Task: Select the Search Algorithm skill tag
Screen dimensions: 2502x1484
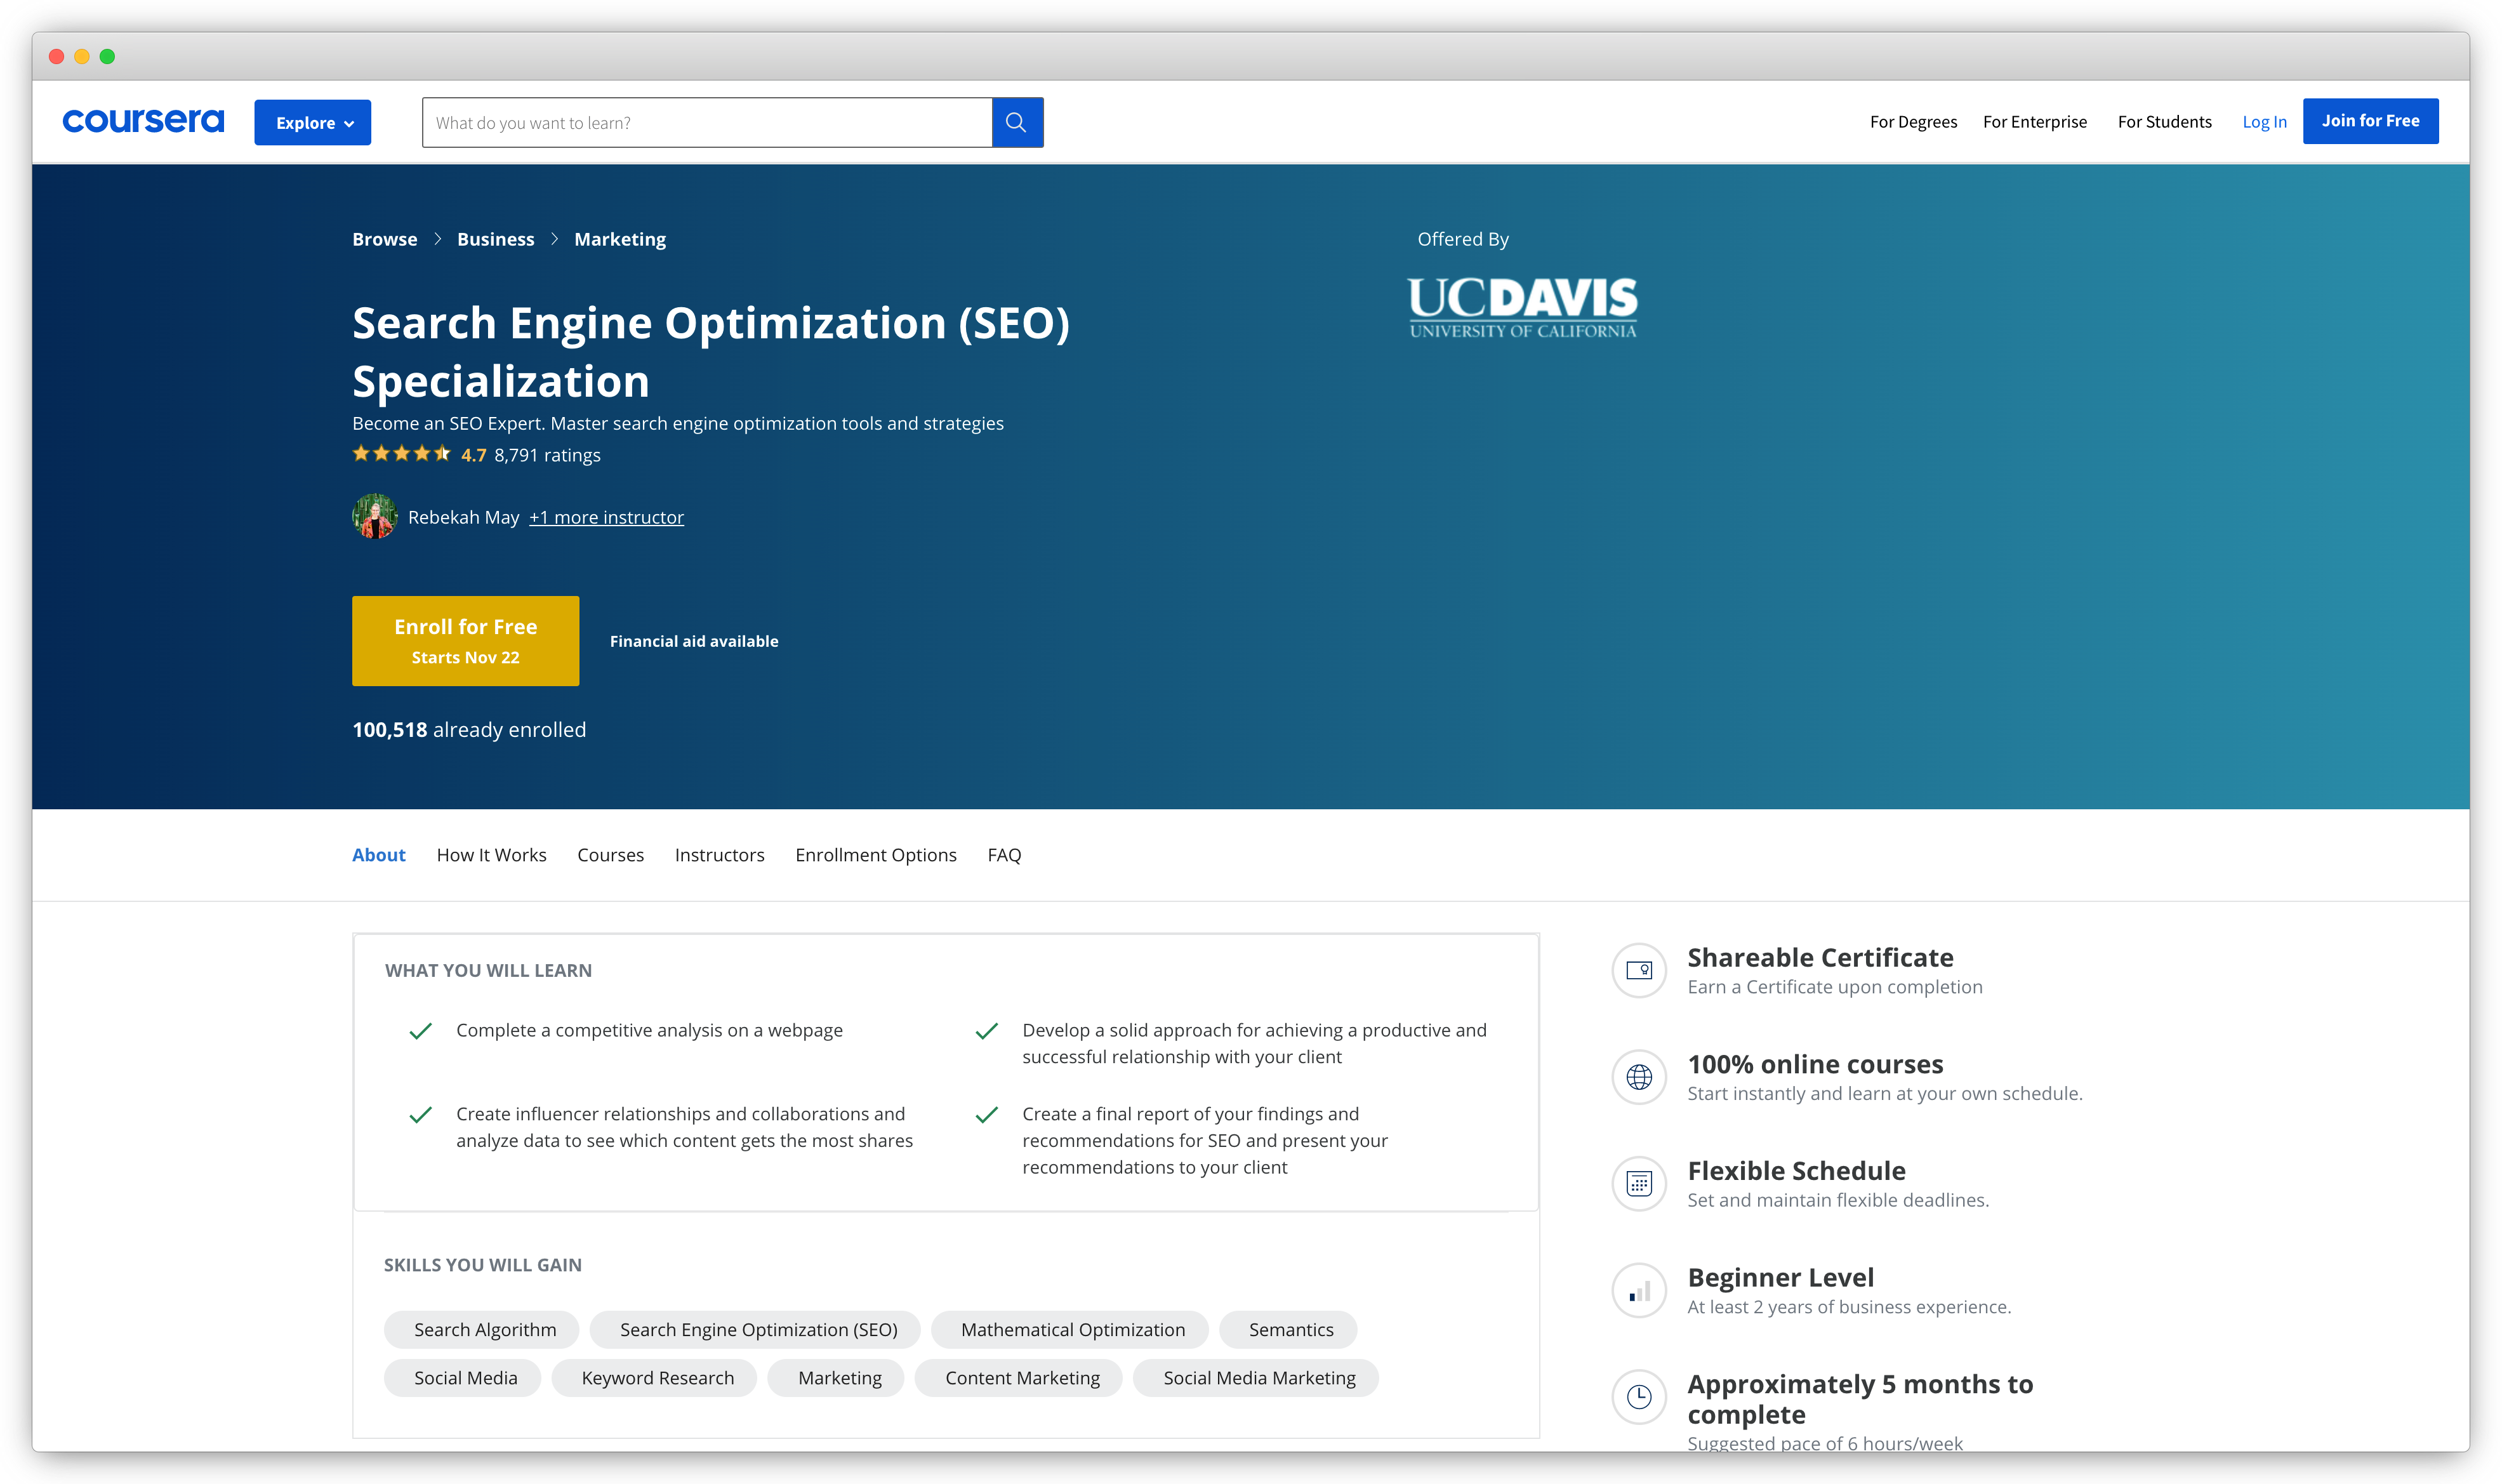Action: pyautogui.click(x=481, y=1329)
